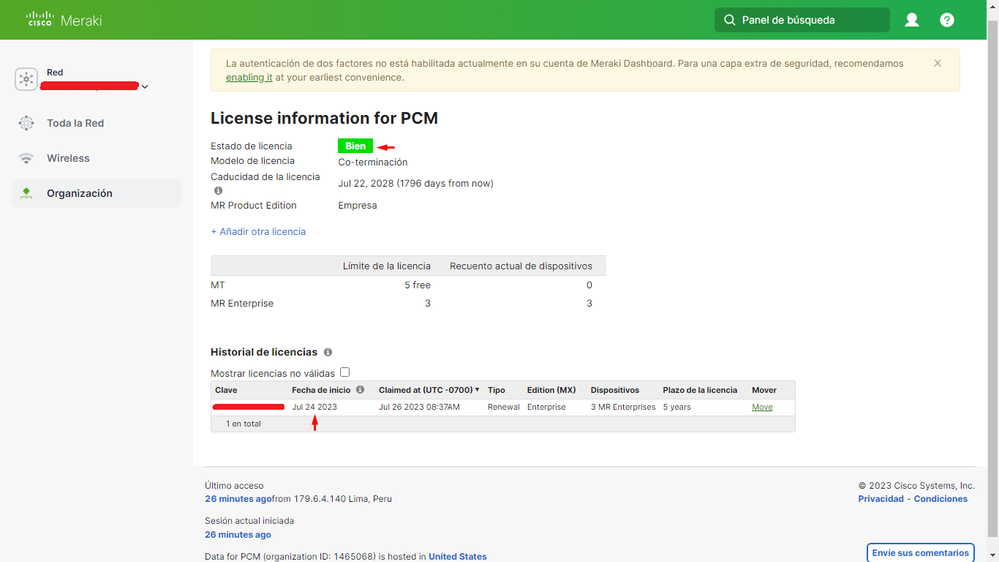Open the Wireless menu
This screenshot has height=562, width=999.
68,158
